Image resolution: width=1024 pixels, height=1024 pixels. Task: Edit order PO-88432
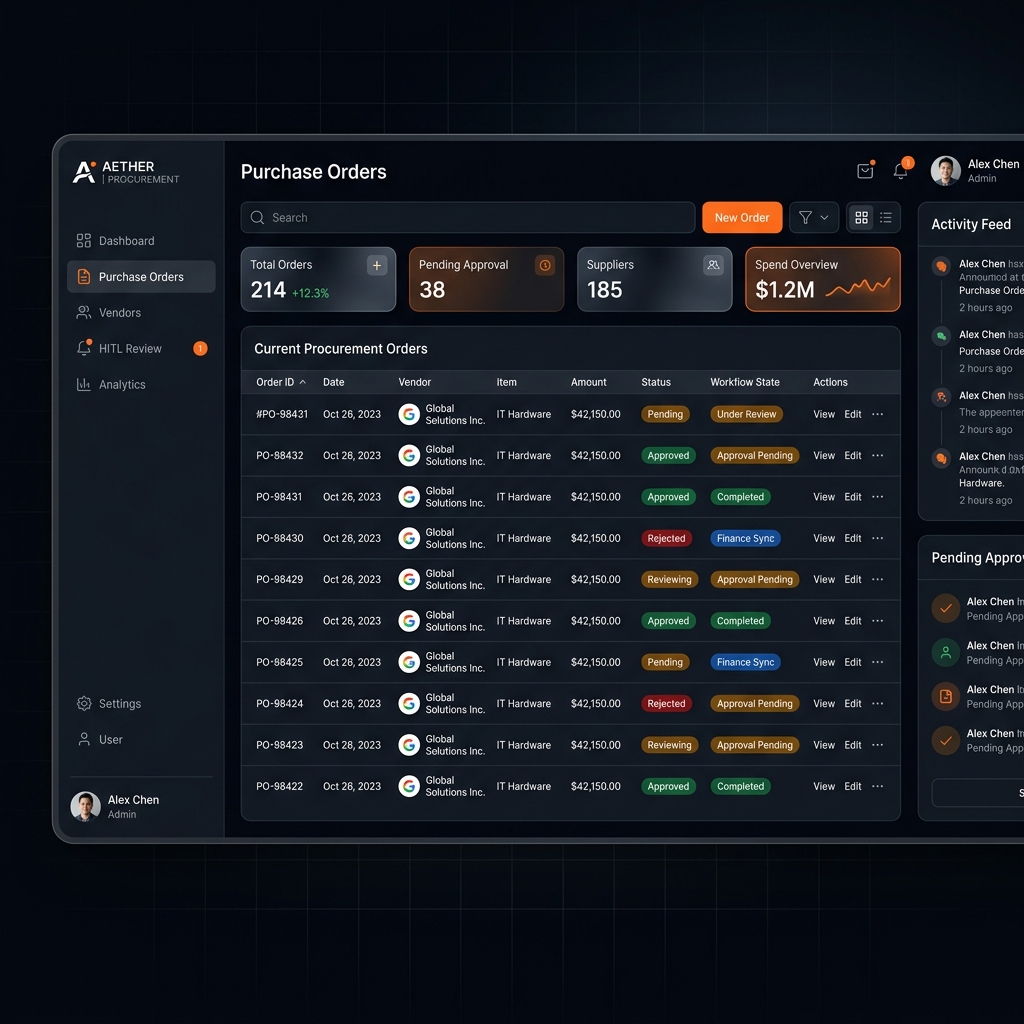coord(852,455)
